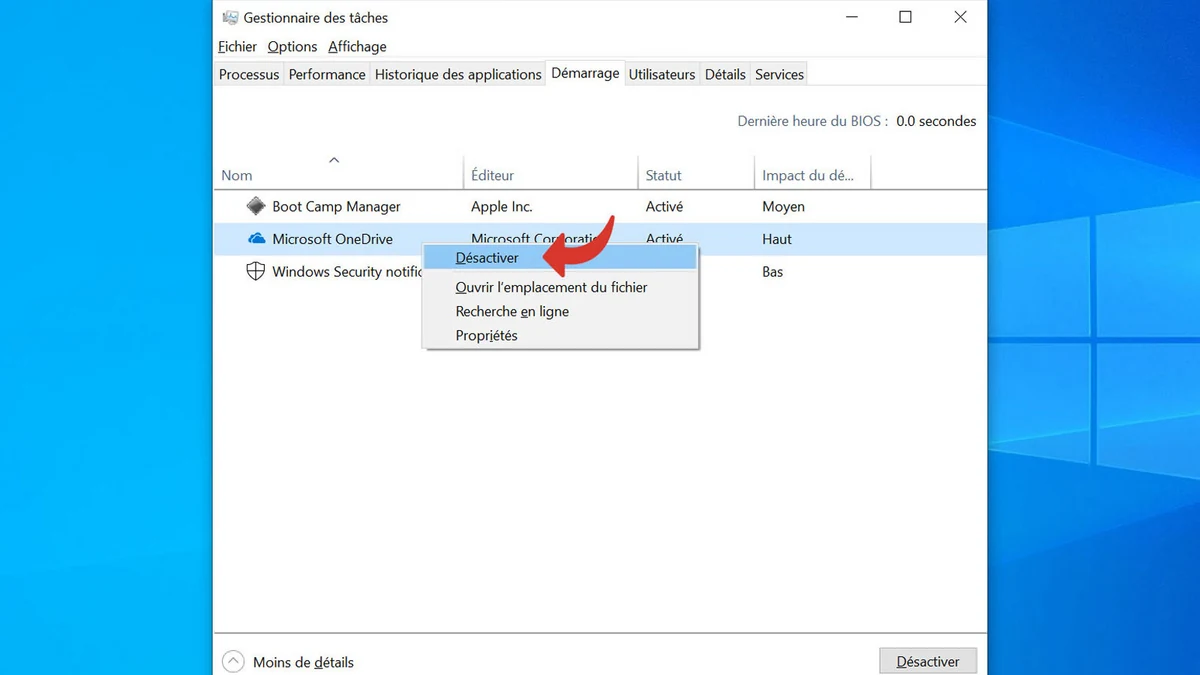The height and width of the screenshot is (675, 1200).
Task: Click the Désactiver button at bottom right
Action: pyautogui.click(x=928, y=661)
